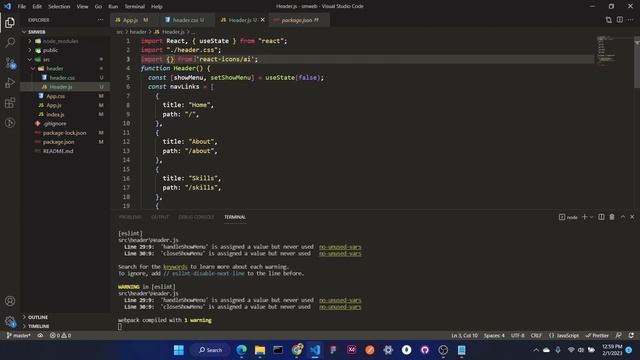Switch to the DEBUG CONSOLE panel tab
The image size is (640, 360).
coord(196,217)
